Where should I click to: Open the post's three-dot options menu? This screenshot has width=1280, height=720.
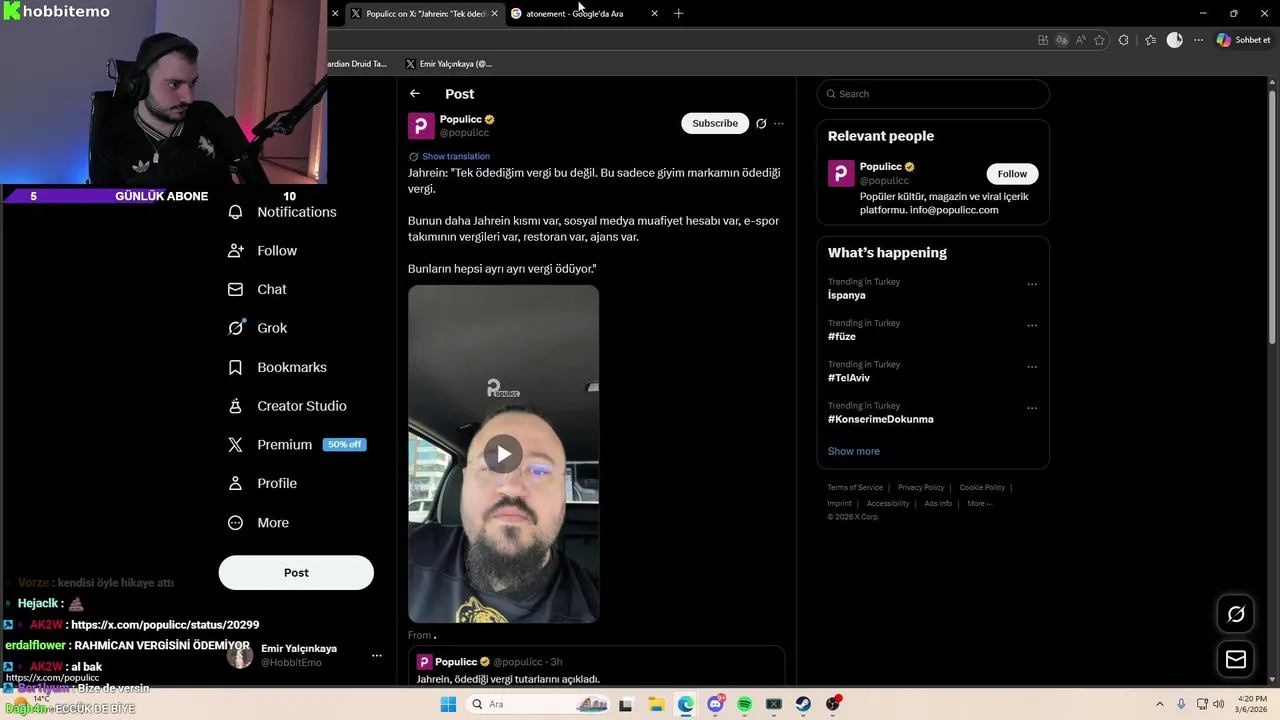[779, 124]
